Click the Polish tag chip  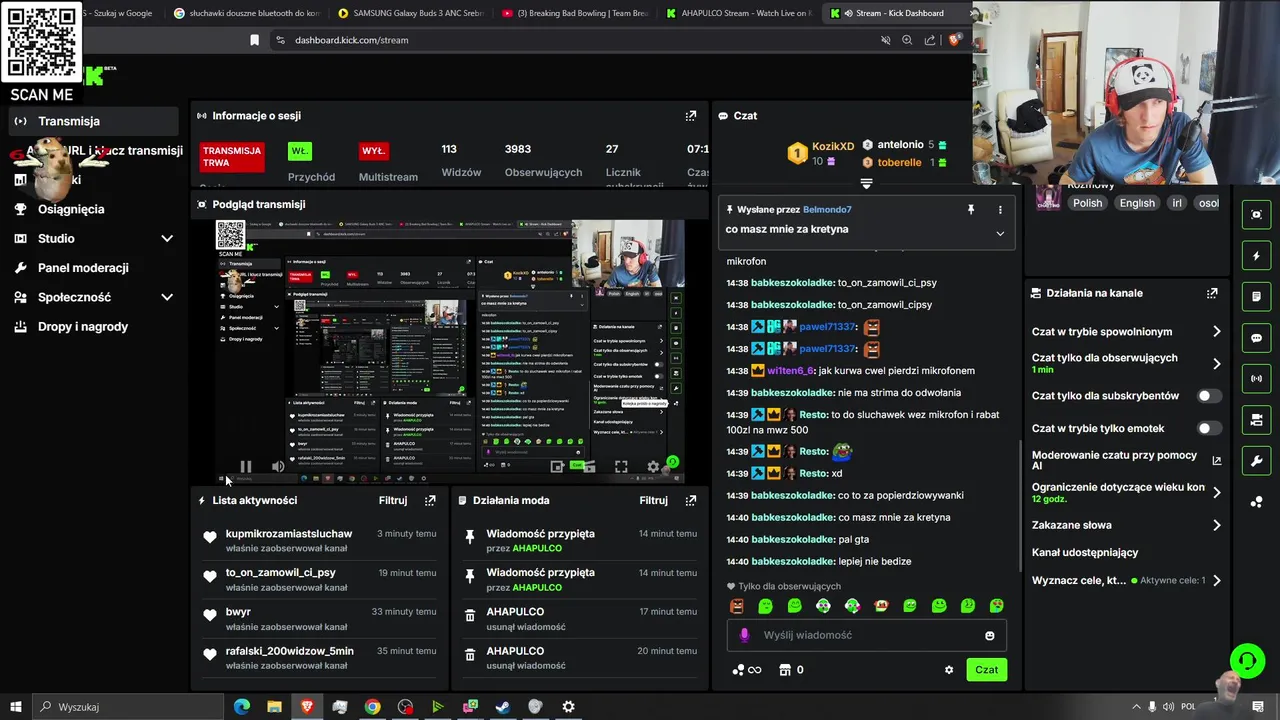point(1087,203)
